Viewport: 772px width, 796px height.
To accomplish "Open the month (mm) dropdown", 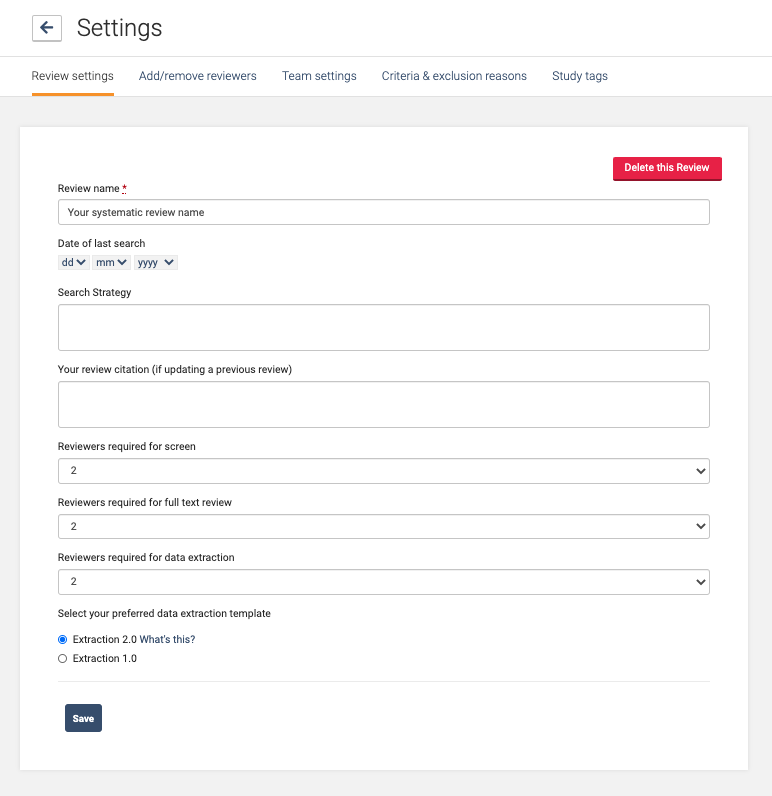I will click(x=110, y=263).
